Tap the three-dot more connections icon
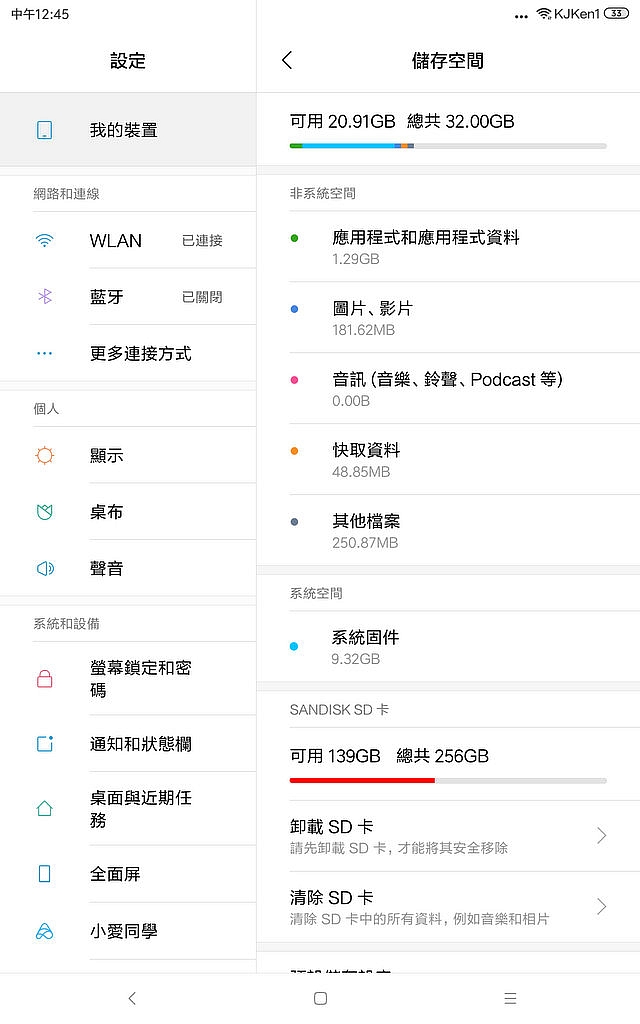This screenshot has width=640, height=1024. (44, 353)
